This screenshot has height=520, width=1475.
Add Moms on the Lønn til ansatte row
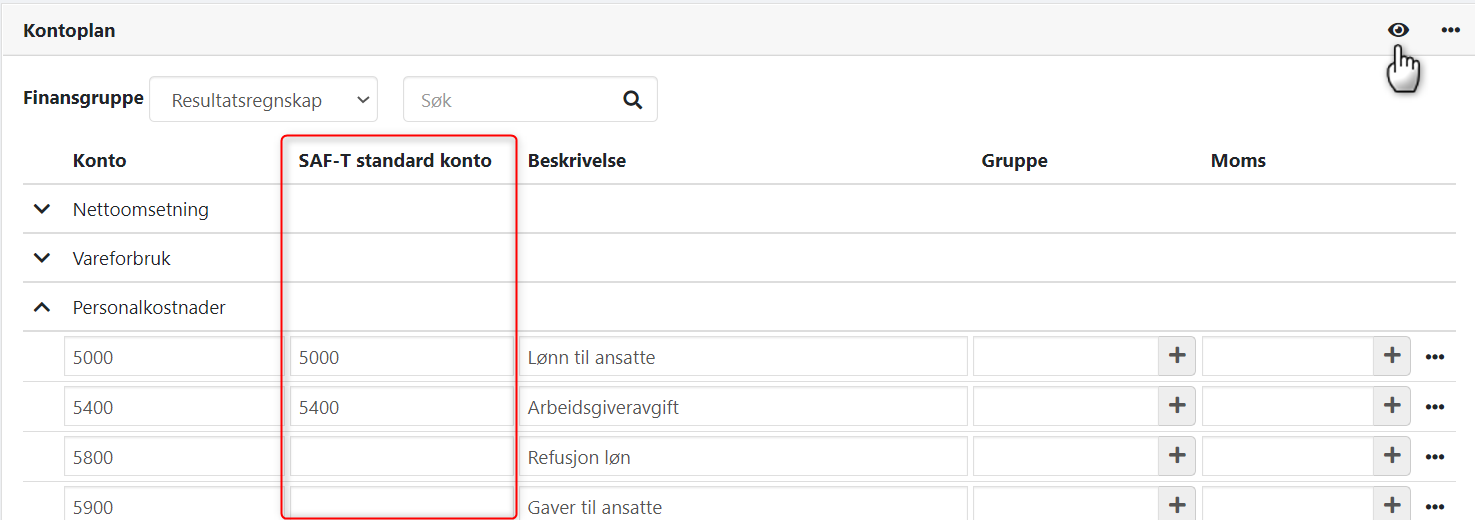coord(1391,356)
